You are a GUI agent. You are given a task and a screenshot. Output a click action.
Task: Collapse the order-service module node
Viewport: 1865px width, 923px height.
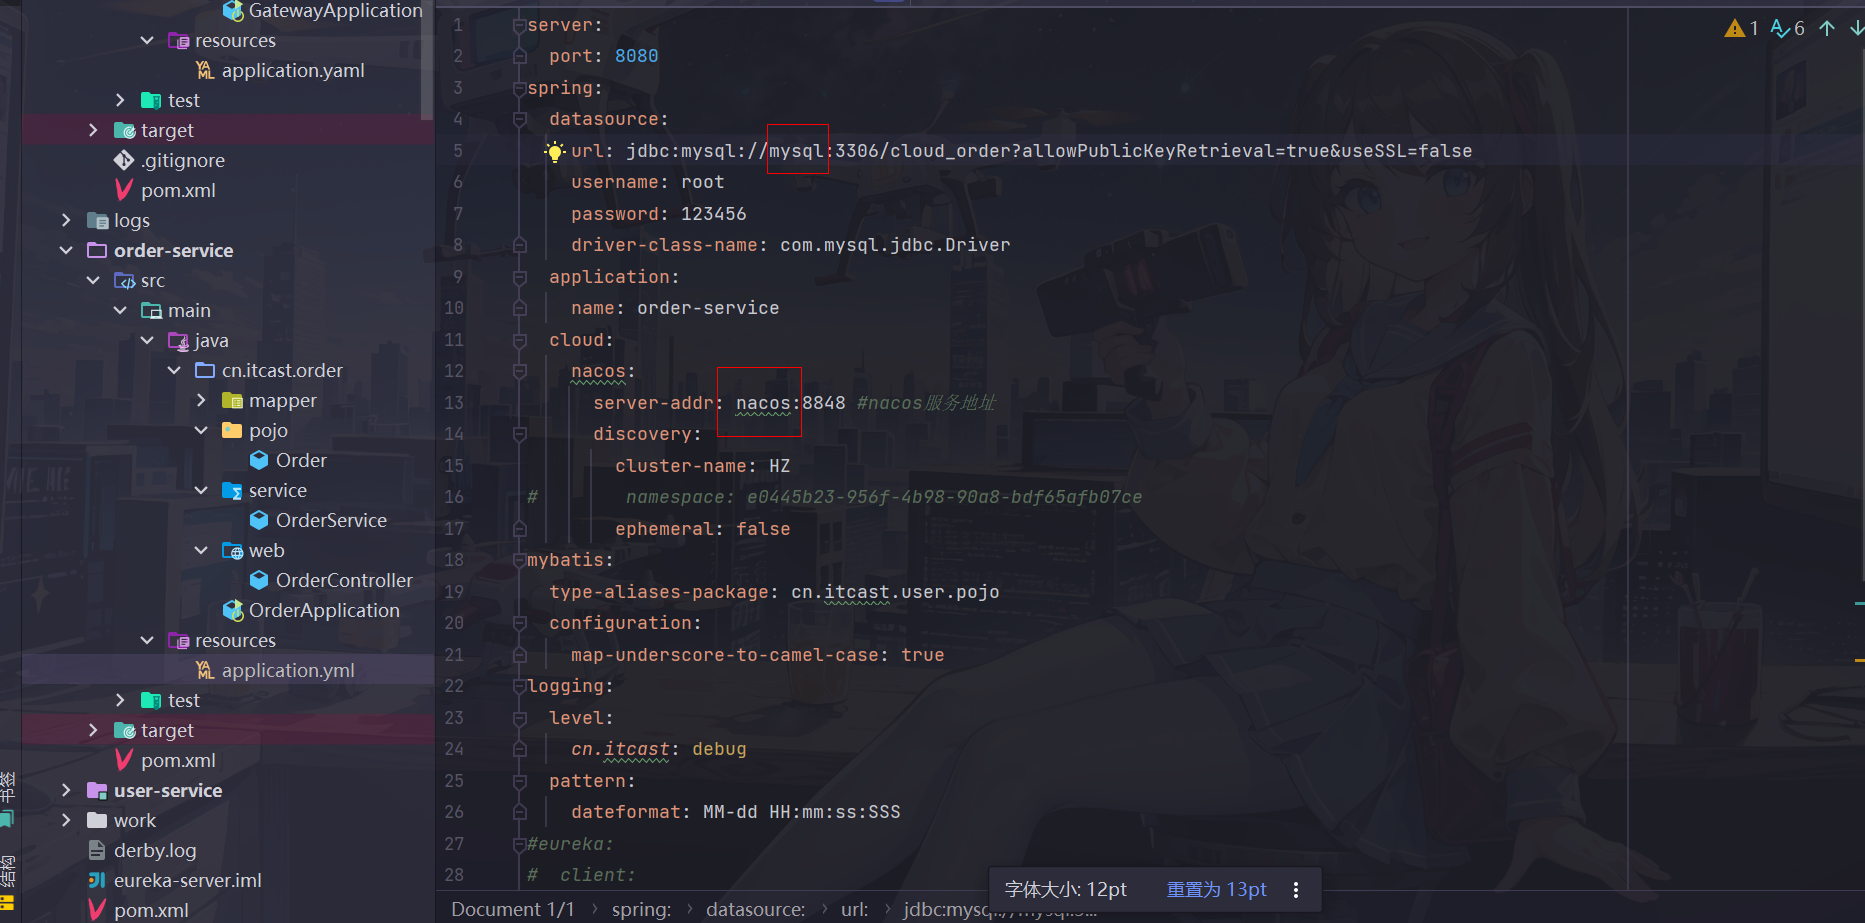[x=66, y=250]
